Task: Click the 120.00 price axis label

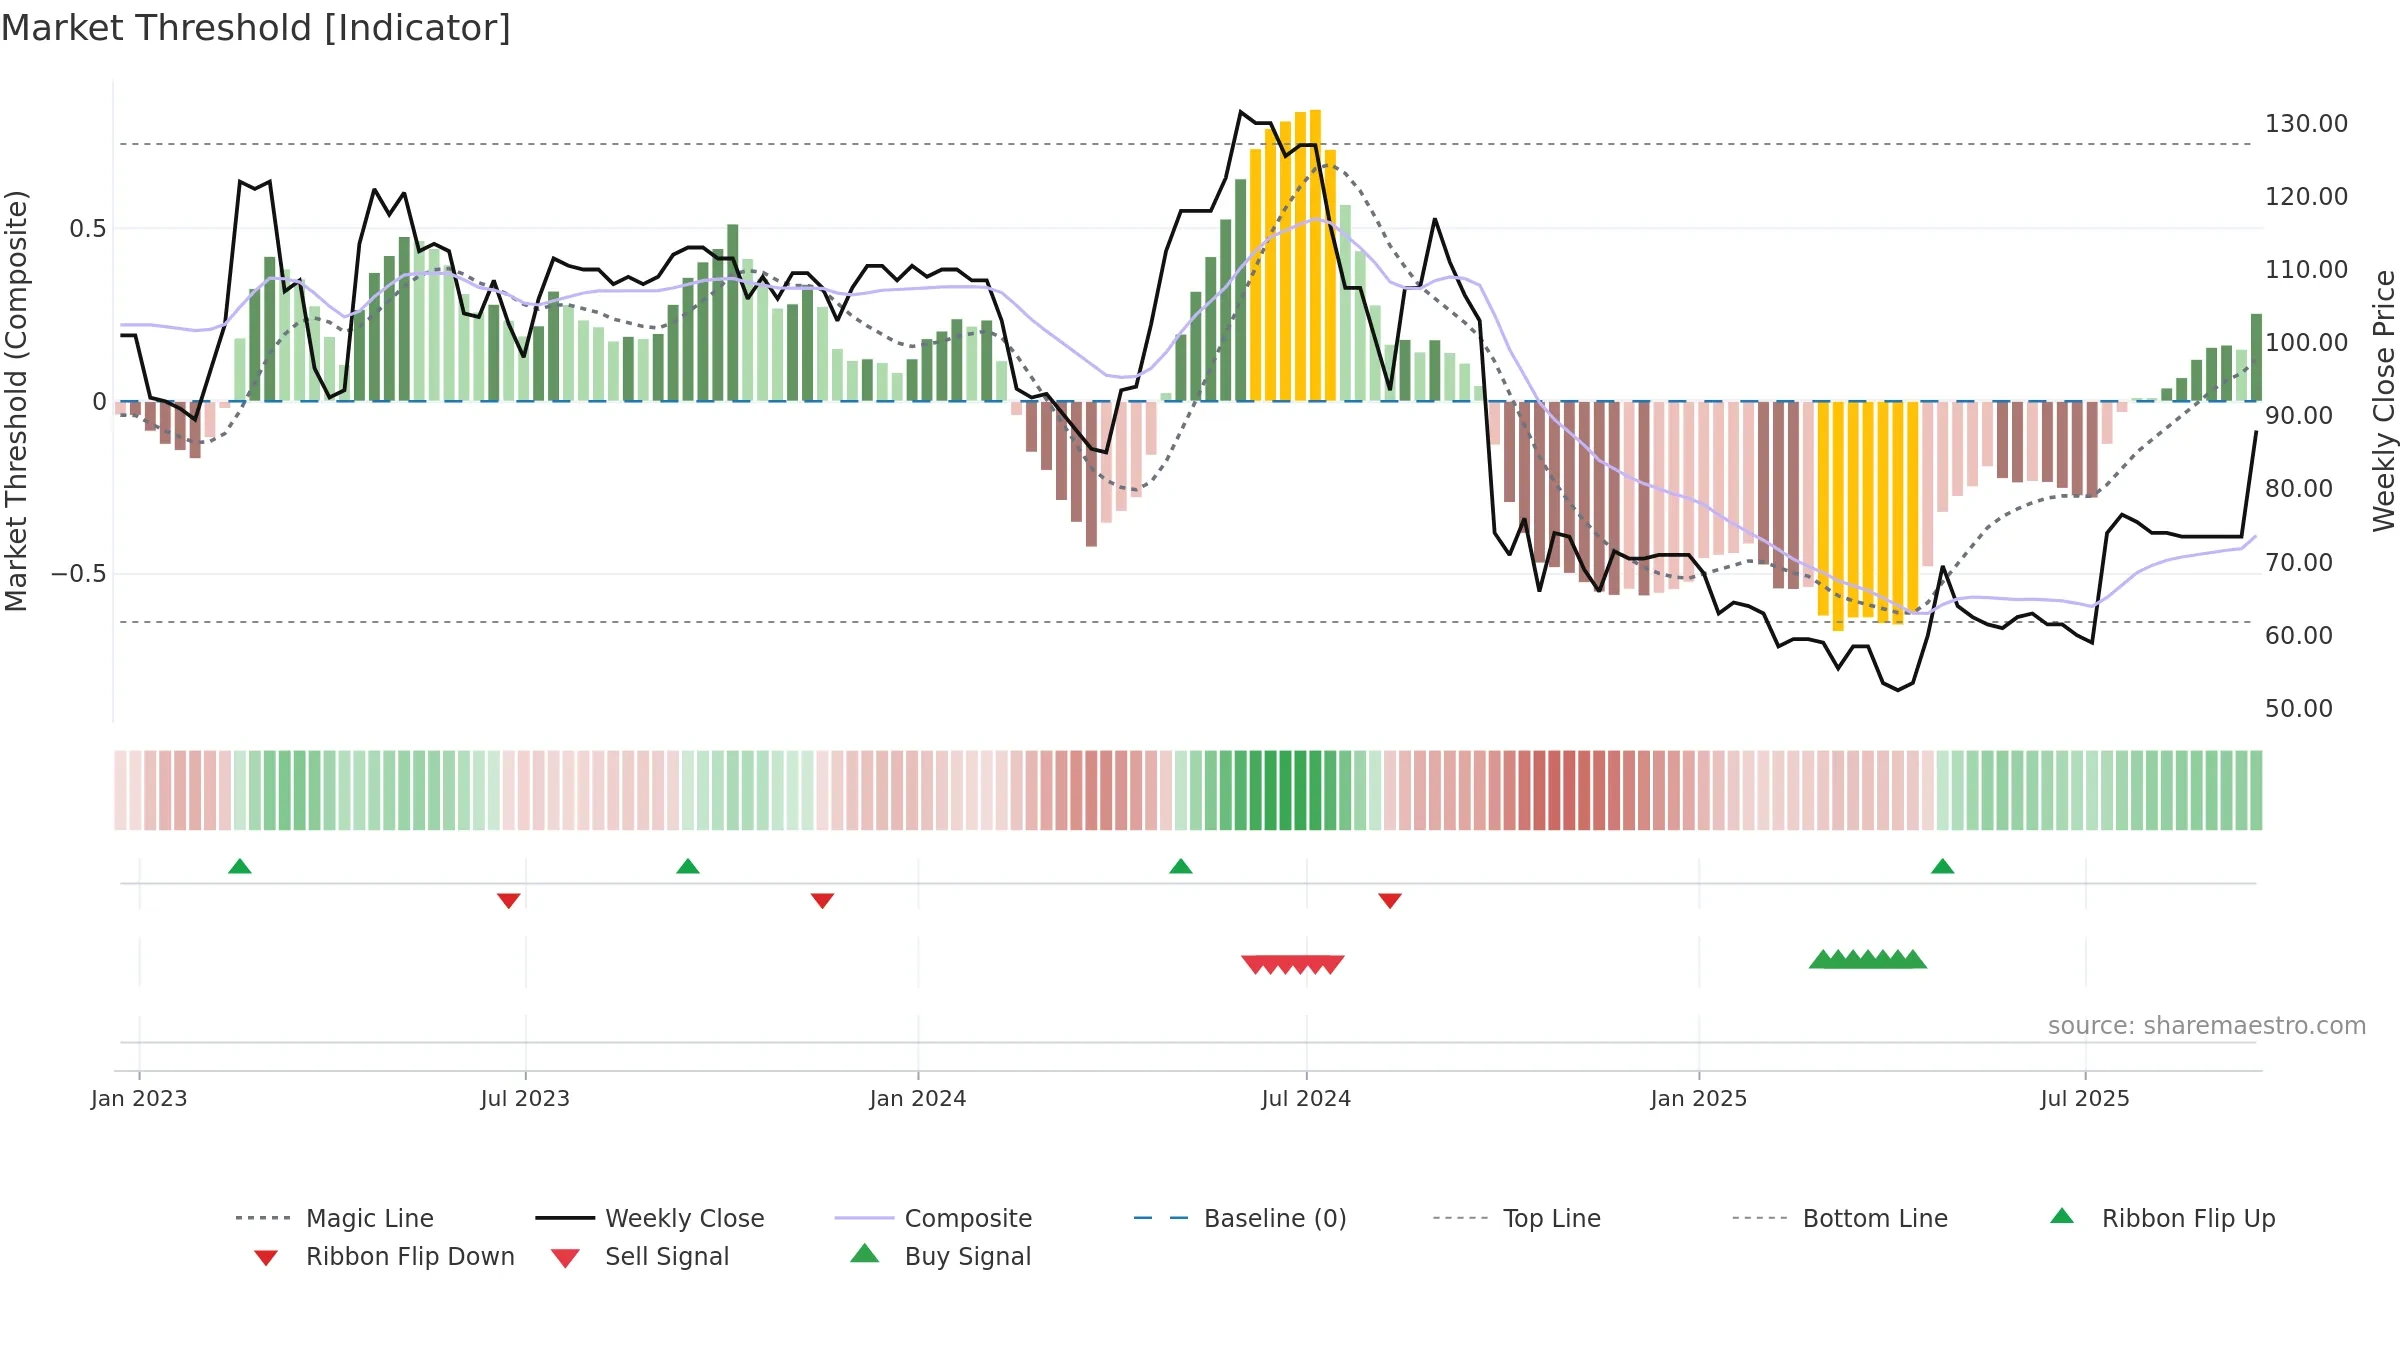Action: 2306,197
